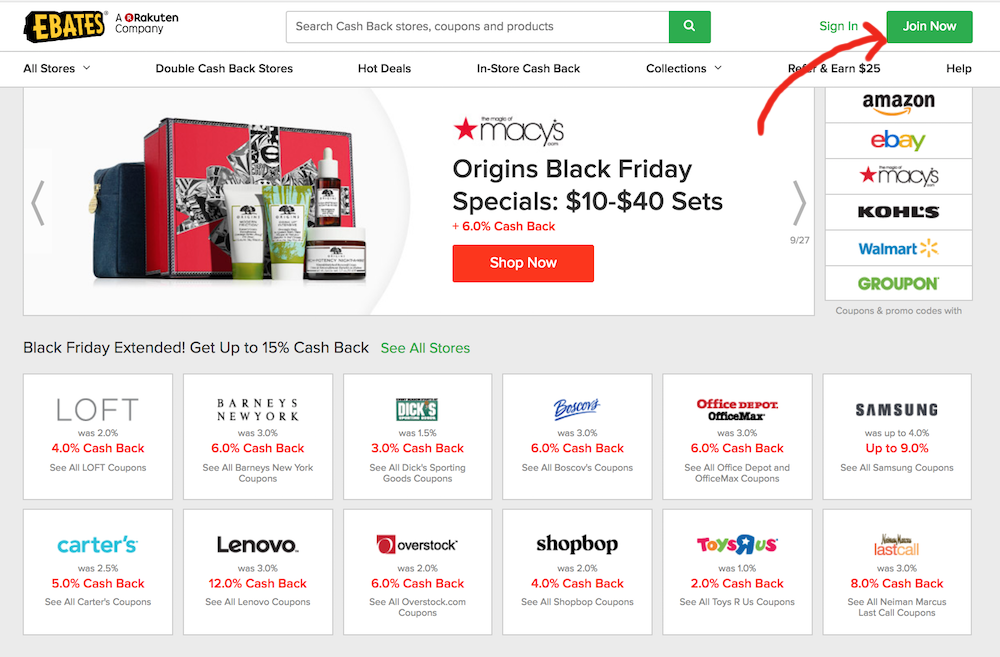The image size is (1000, 657).
Task: Click the Sign In link
Action: tap(838, 26)
